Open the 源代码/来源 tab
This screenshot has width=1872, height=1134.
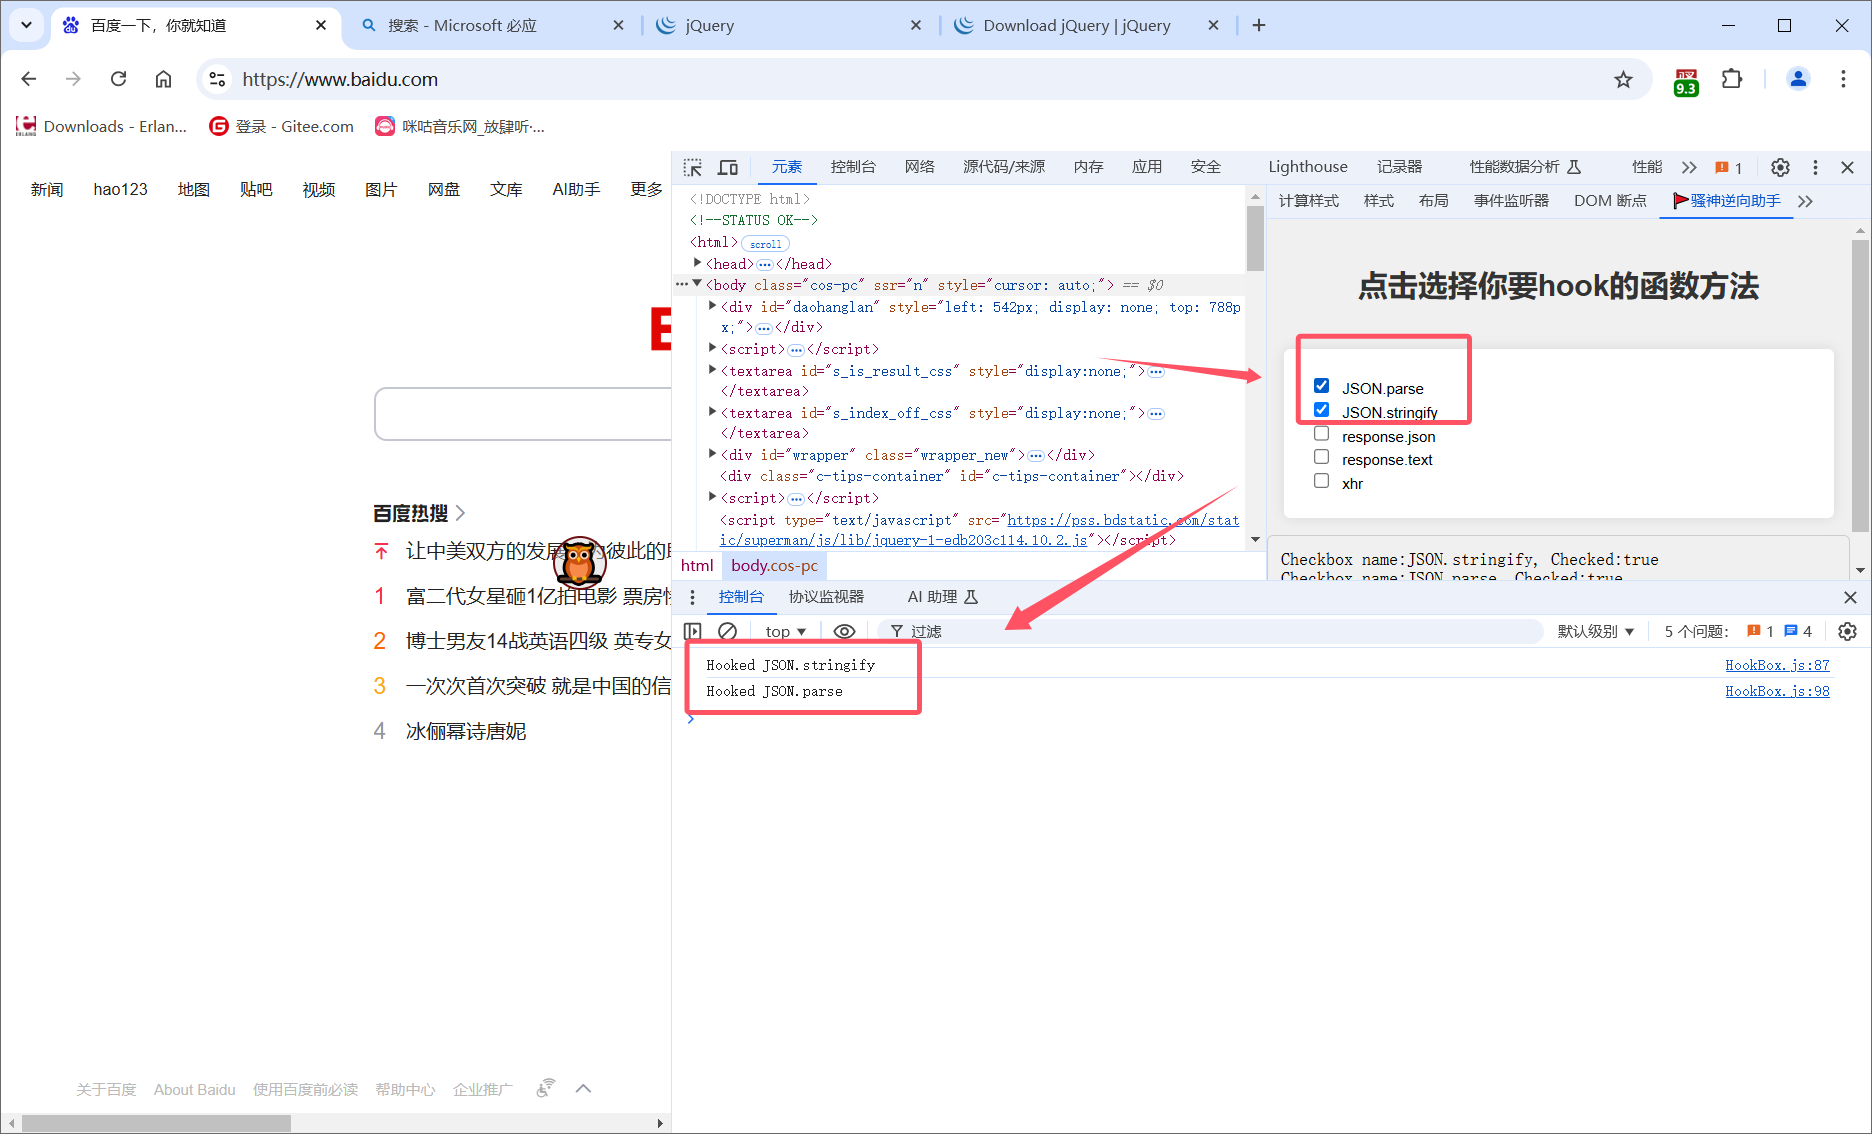[x=1004, y=167]
